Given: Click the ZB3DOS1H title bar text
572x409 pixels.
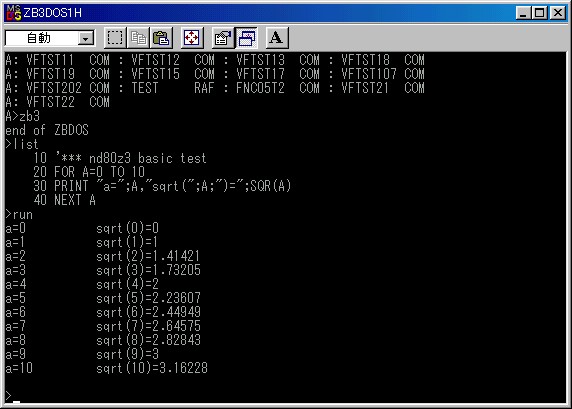Looking at the screenshot, I should [53, 13].
